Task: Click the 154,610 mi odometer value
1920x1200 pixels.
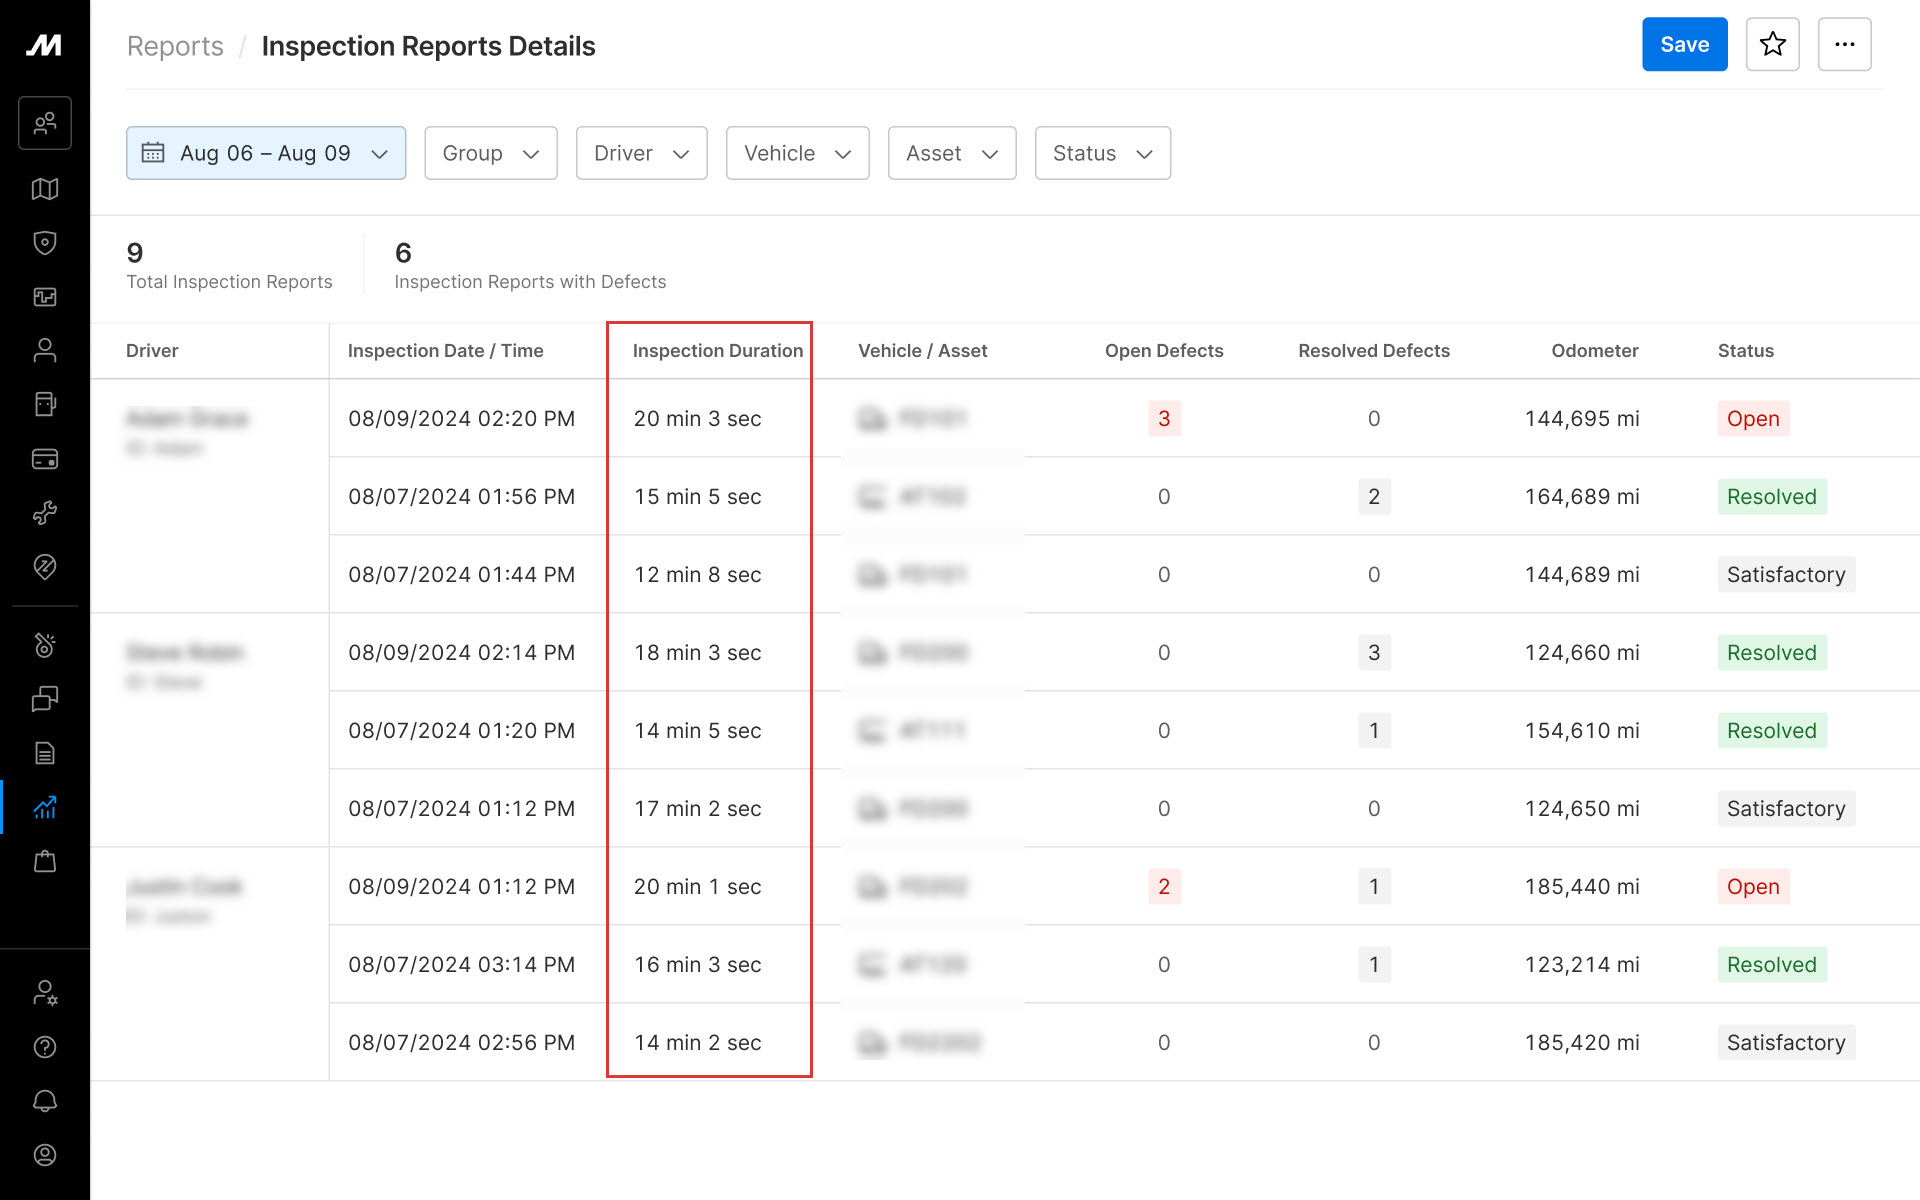Action: point(1582,731)
